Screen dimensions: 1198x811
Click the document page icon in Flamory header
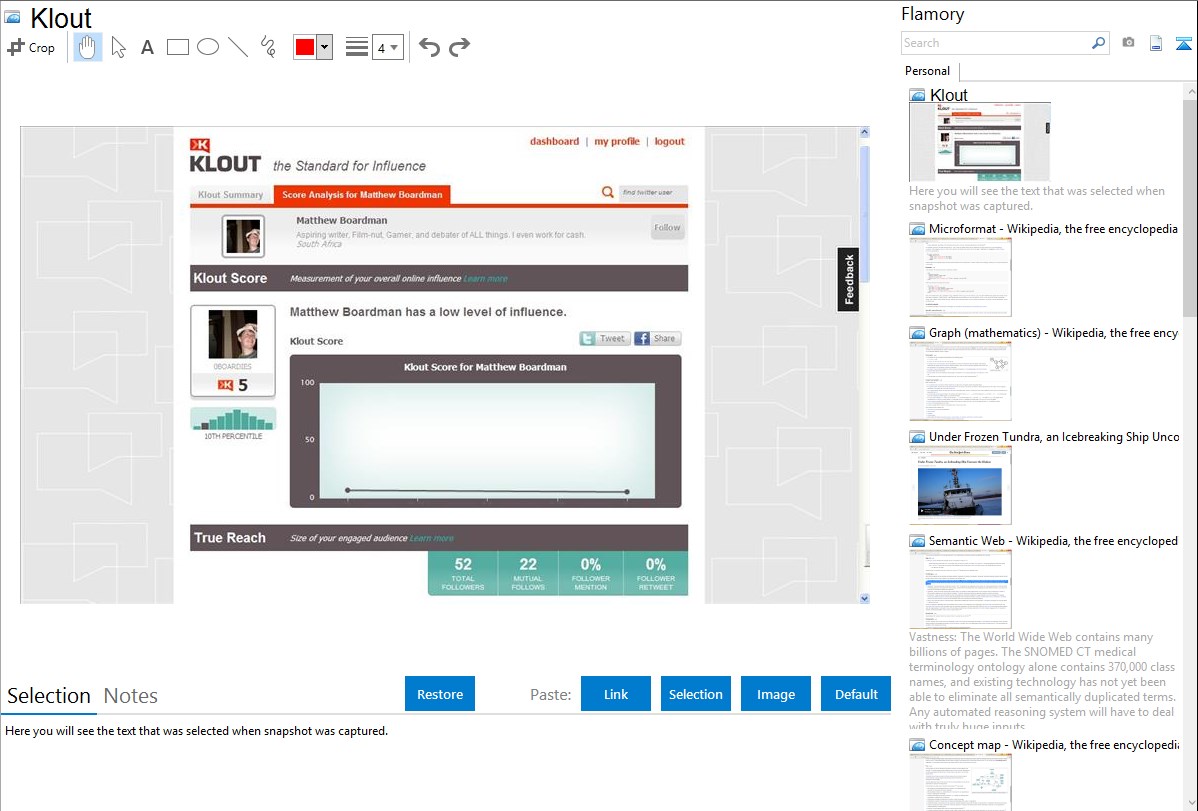coord(1156,43)
